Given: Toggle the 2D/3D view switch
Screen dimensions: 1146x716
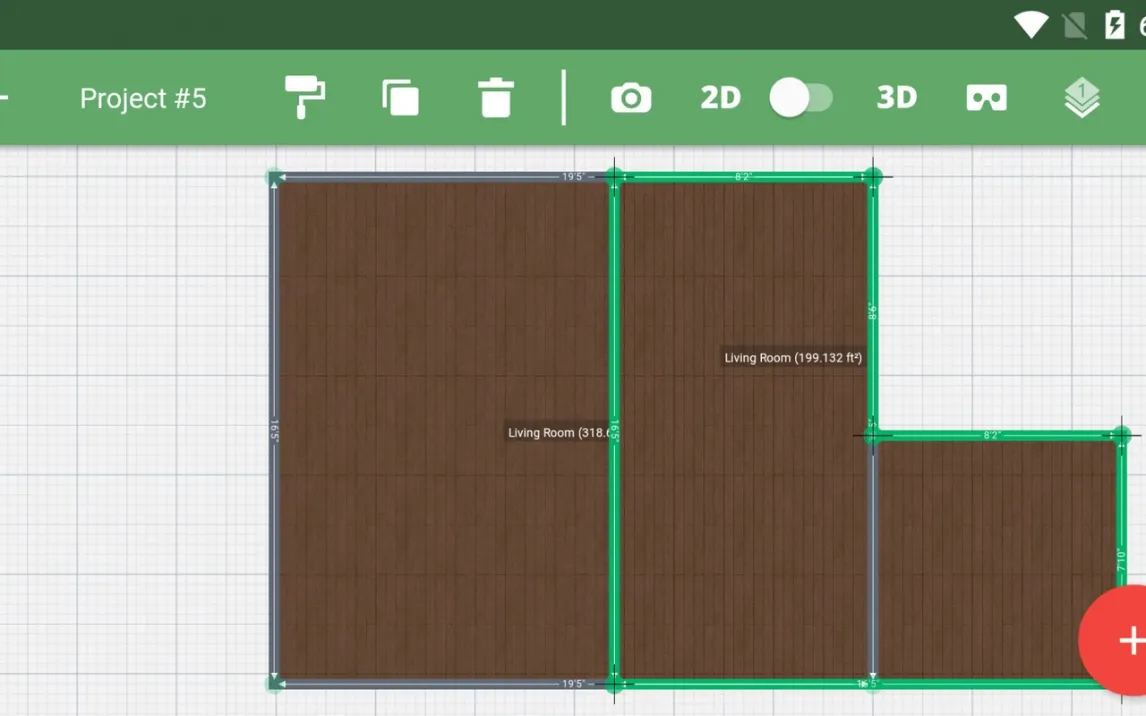Looking at the screenshot, I should [801, 98].
